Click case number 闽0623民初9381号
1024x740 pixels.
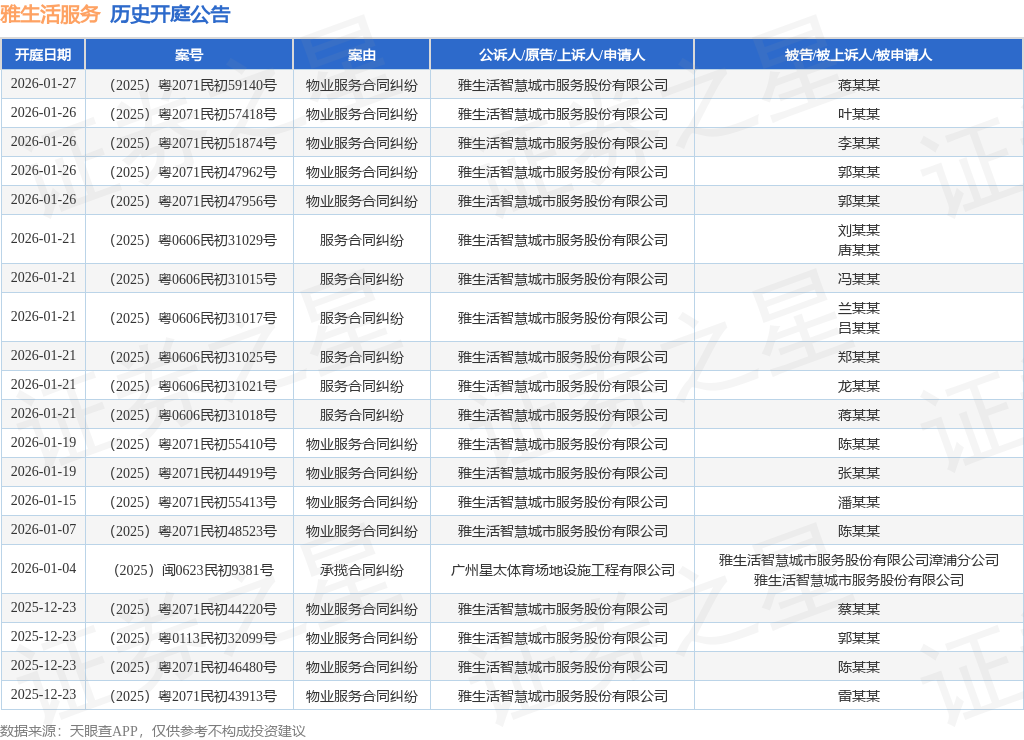[x=193, y=570]
